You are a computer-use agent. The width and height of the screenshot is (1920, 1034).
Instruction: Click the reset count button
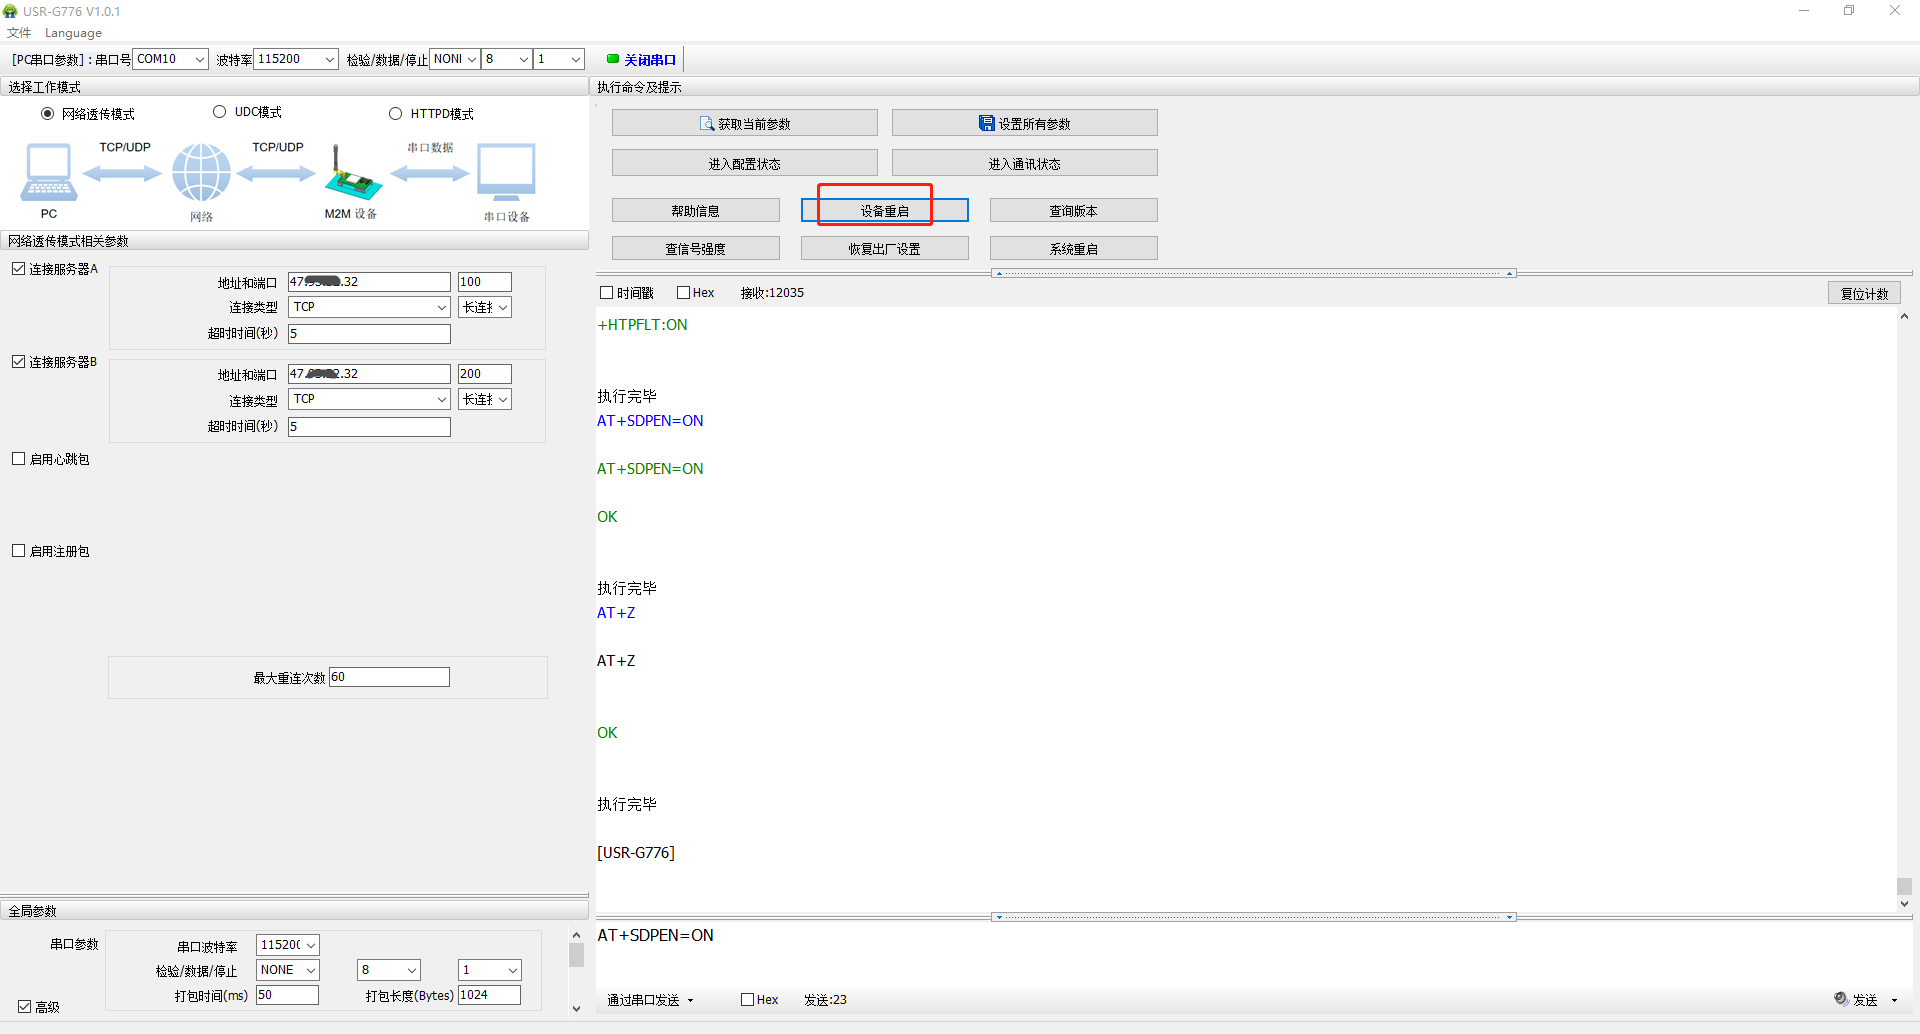[x=1864, y=293]
